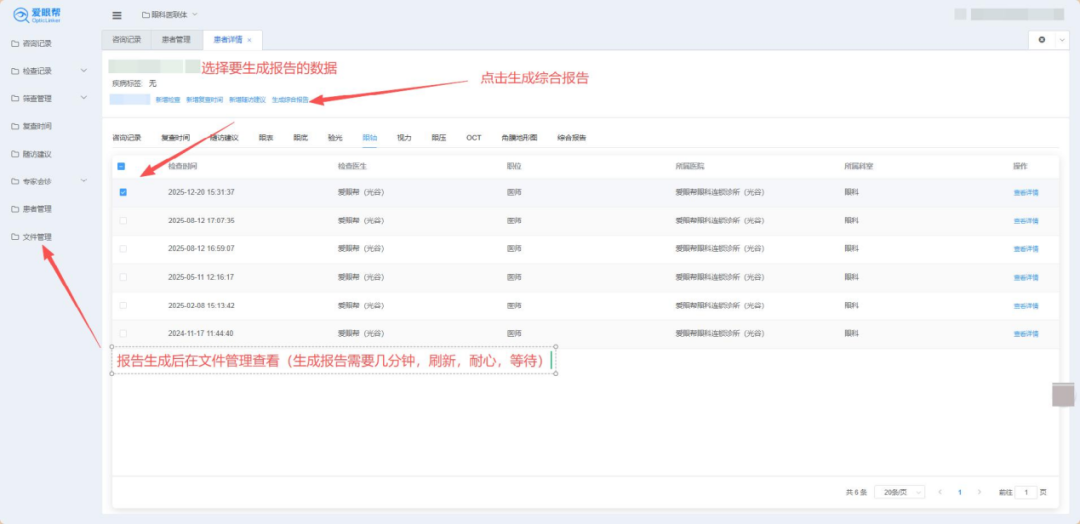Click 生成综合报告 link

pyautogui.click(x=290, y=100)
